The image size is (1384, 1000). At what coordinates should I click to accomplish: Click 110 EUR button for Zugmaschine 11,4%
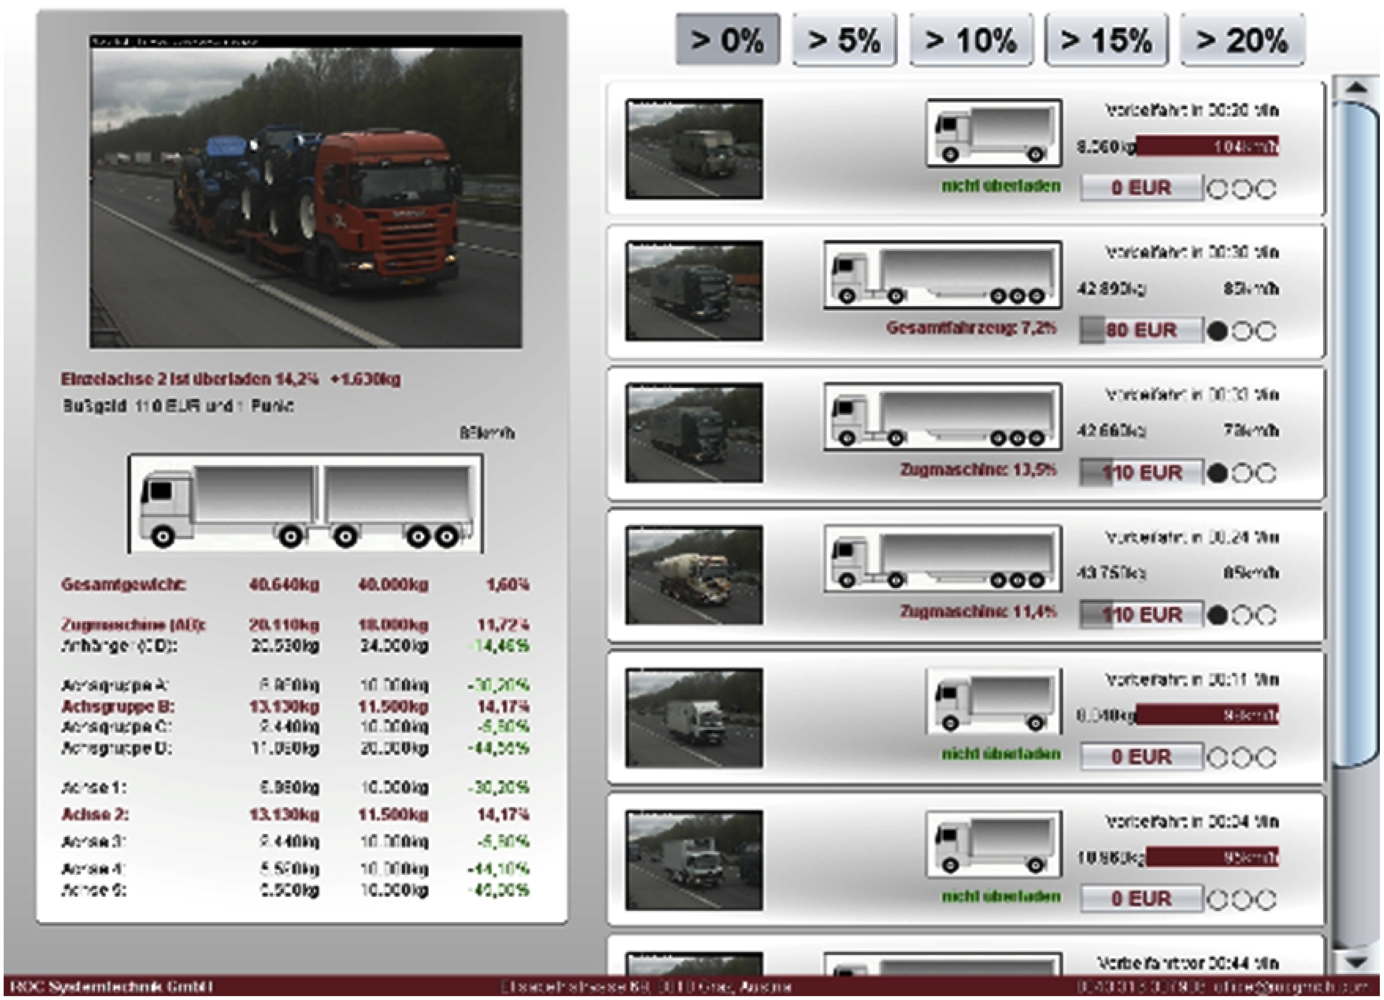1141,615
